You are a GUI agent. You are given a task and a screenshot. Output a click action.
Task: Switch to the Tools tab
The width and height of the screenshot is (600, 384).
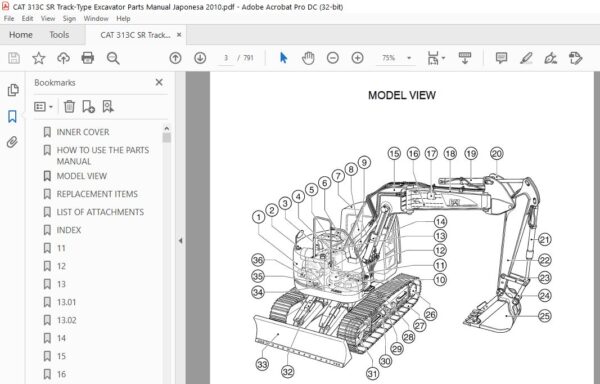tap(59, 35)
